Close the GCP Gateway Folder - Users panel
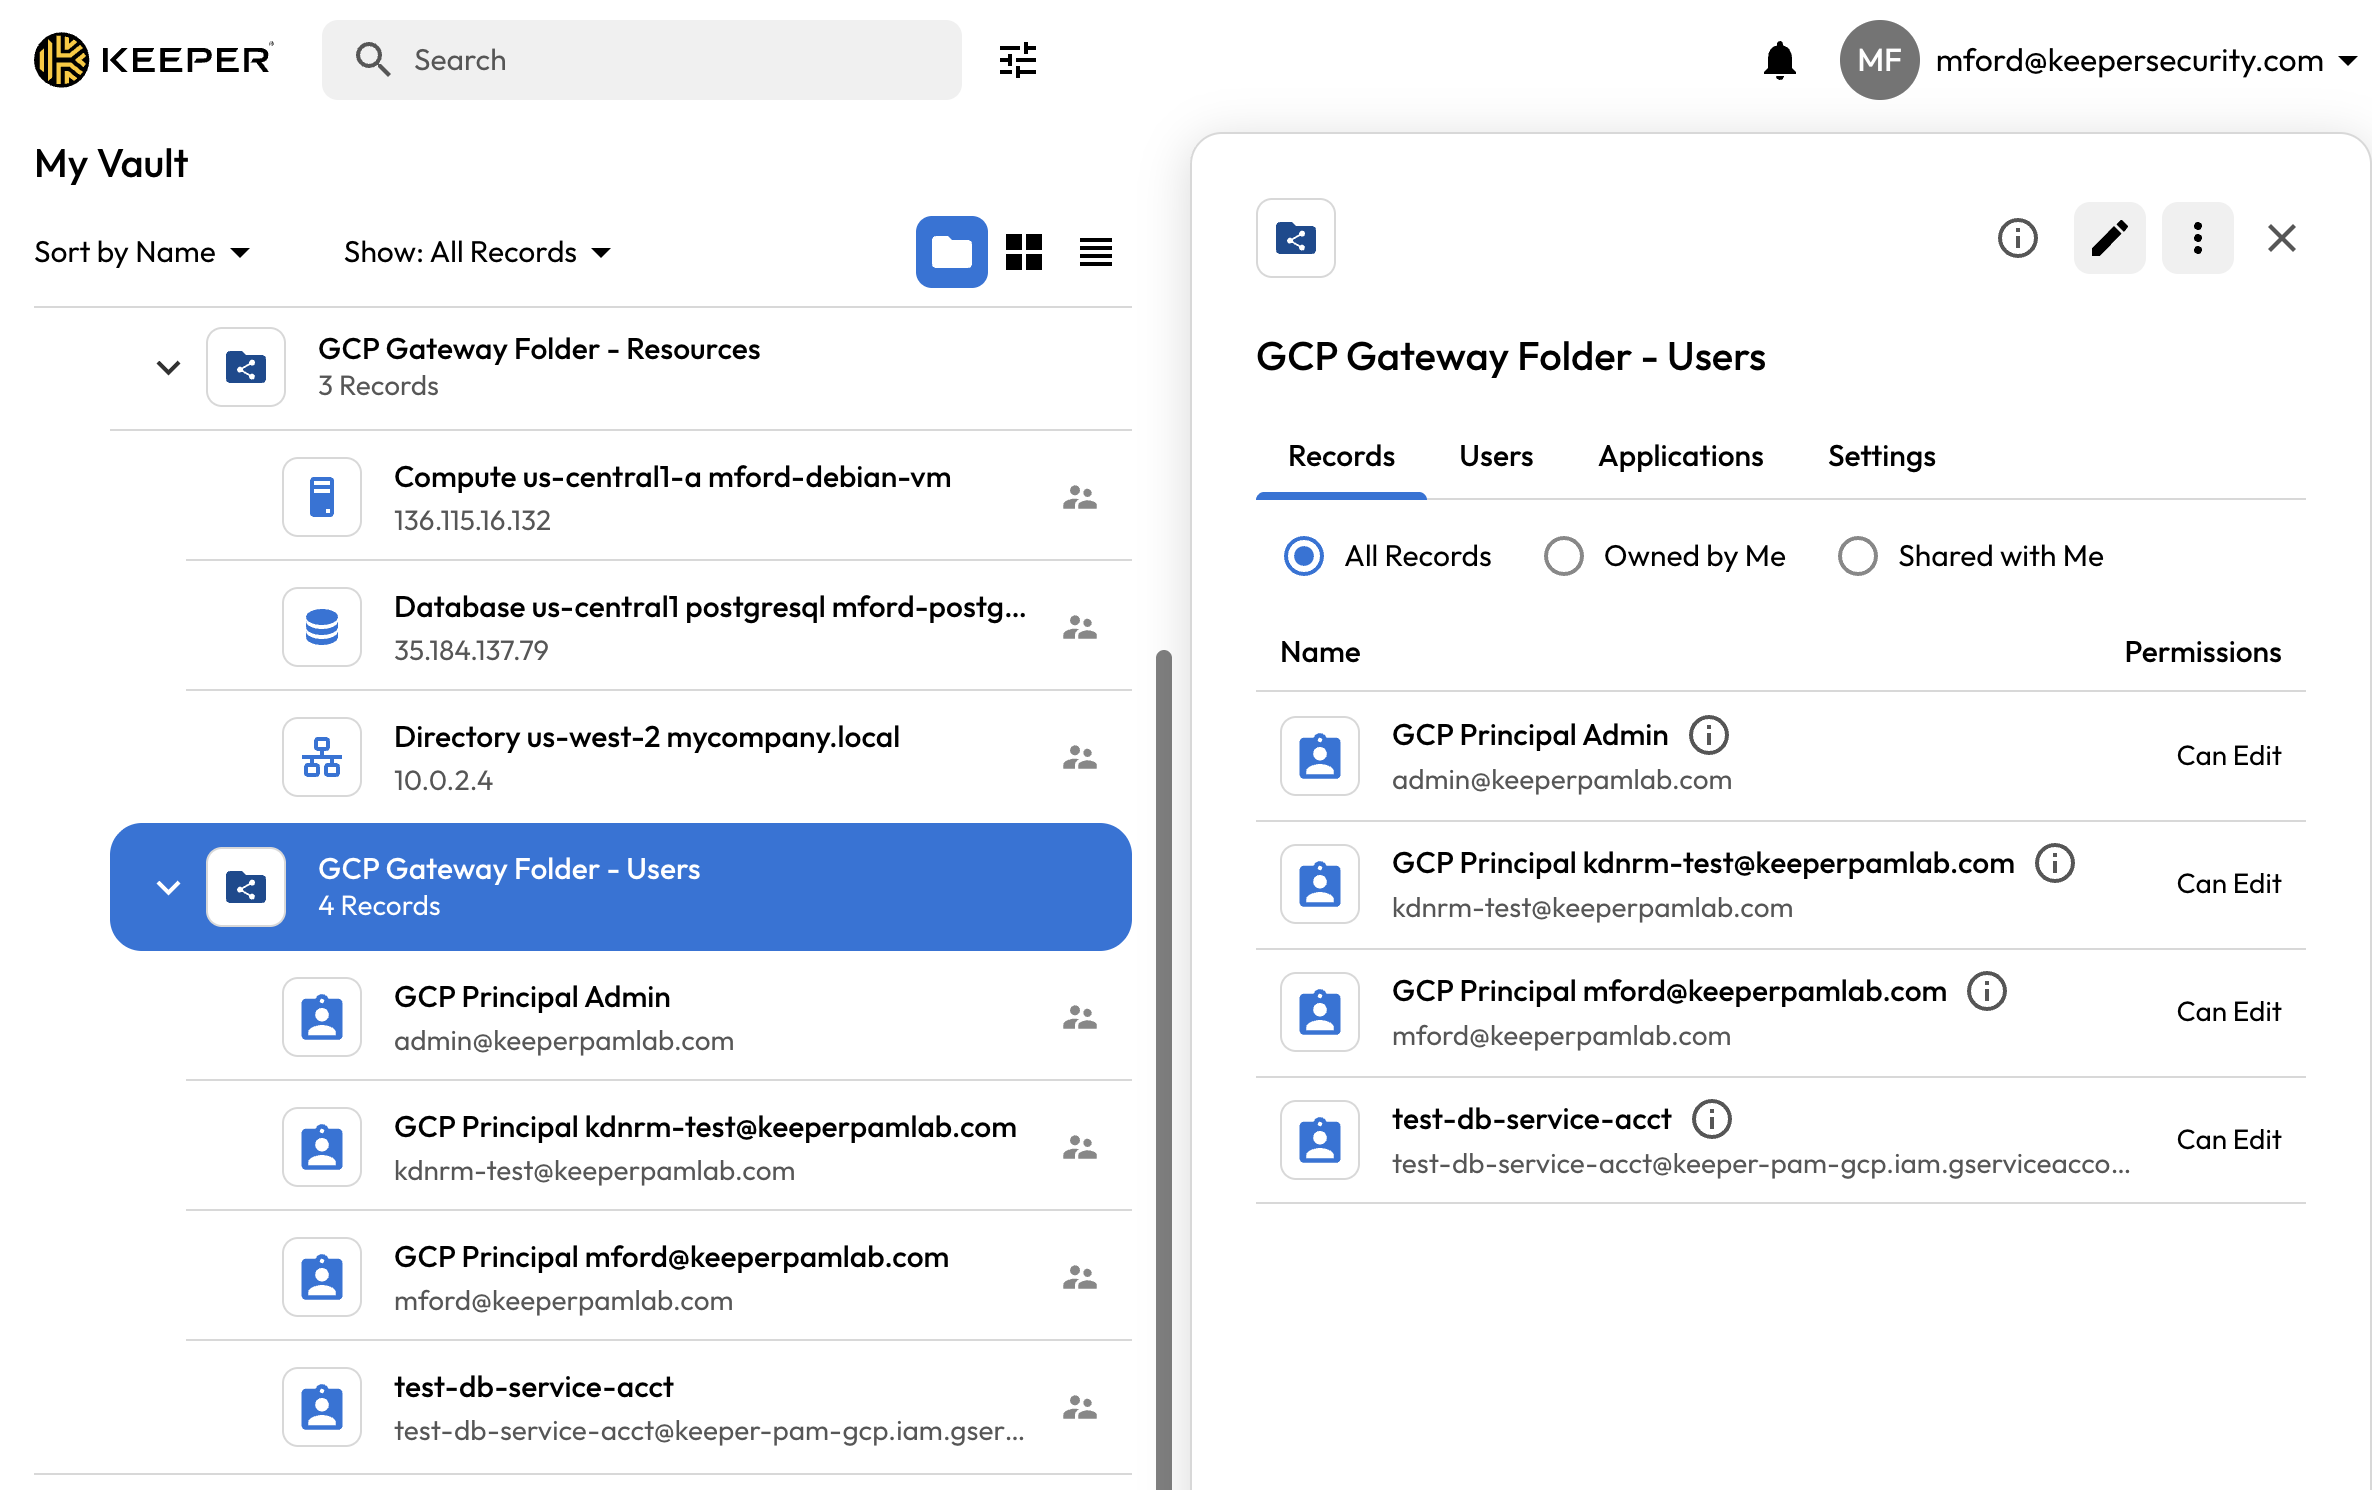 click(2282, 238)
